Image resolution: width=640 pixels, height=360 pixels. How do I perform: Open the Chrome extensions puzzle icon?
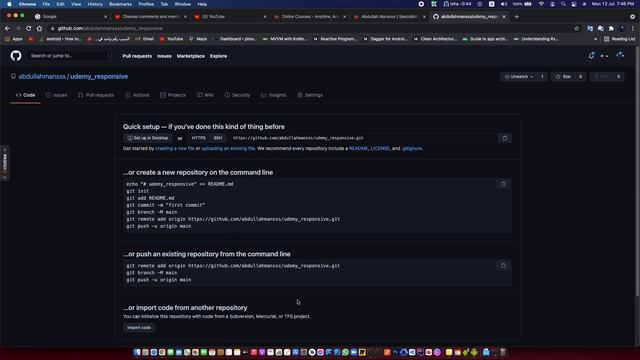(x=611, y=28)
